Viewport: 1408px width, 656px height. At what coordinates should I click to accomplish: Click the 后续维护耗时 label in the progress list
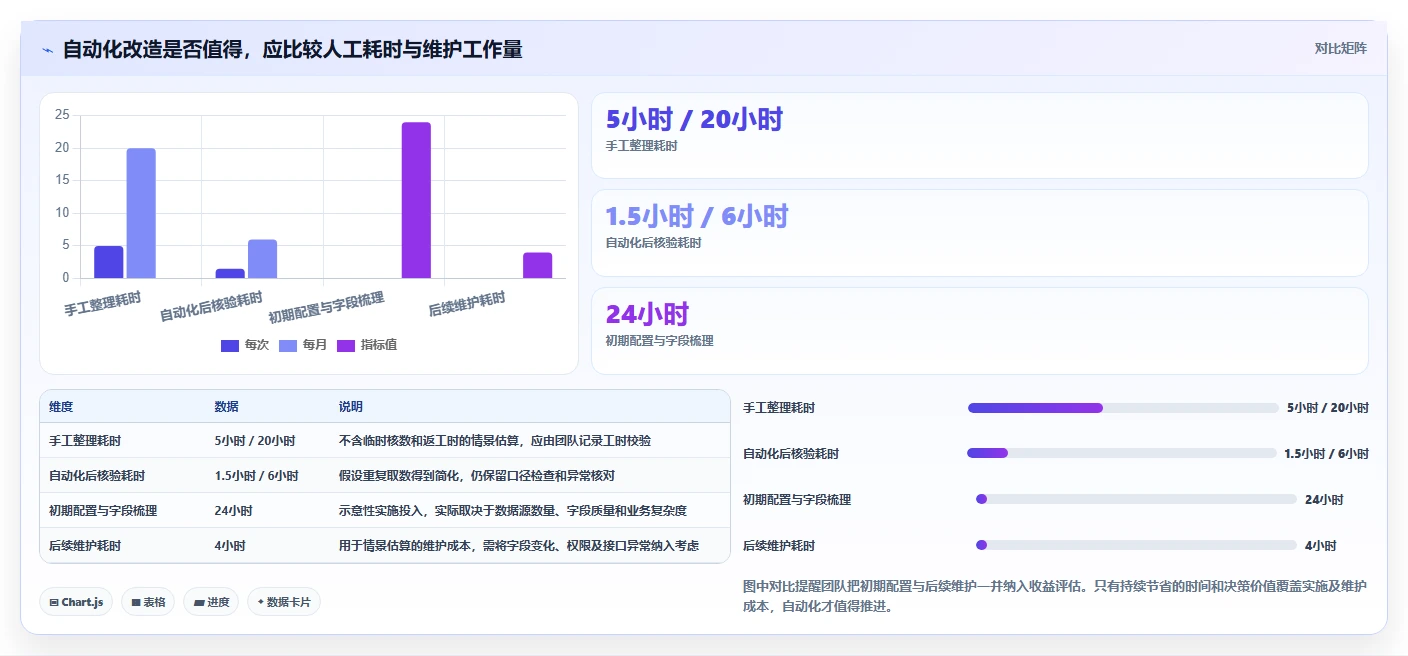pyautogui.click(x=779, y=546)
